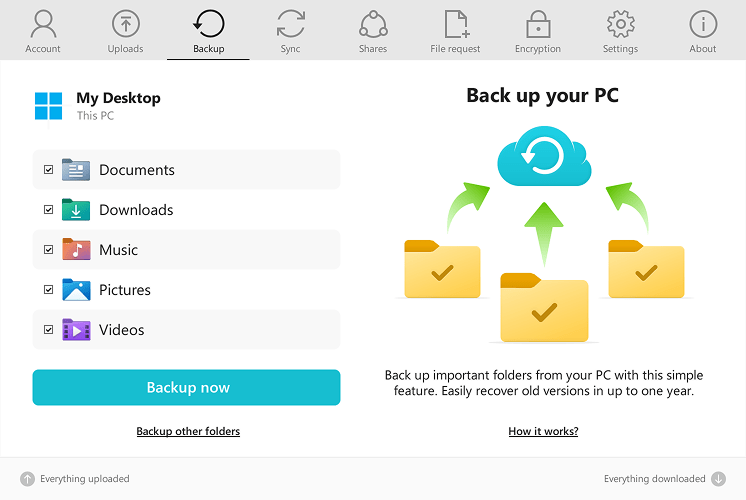Click the Backup now button
746x500 pixels.
tap(186, 388)
